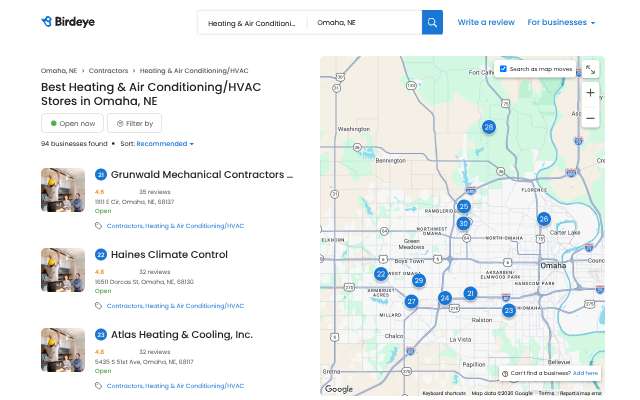This screenshot has height=400, width=640.
Task: Click map marker 28
Action: click(x=489, y=127)
